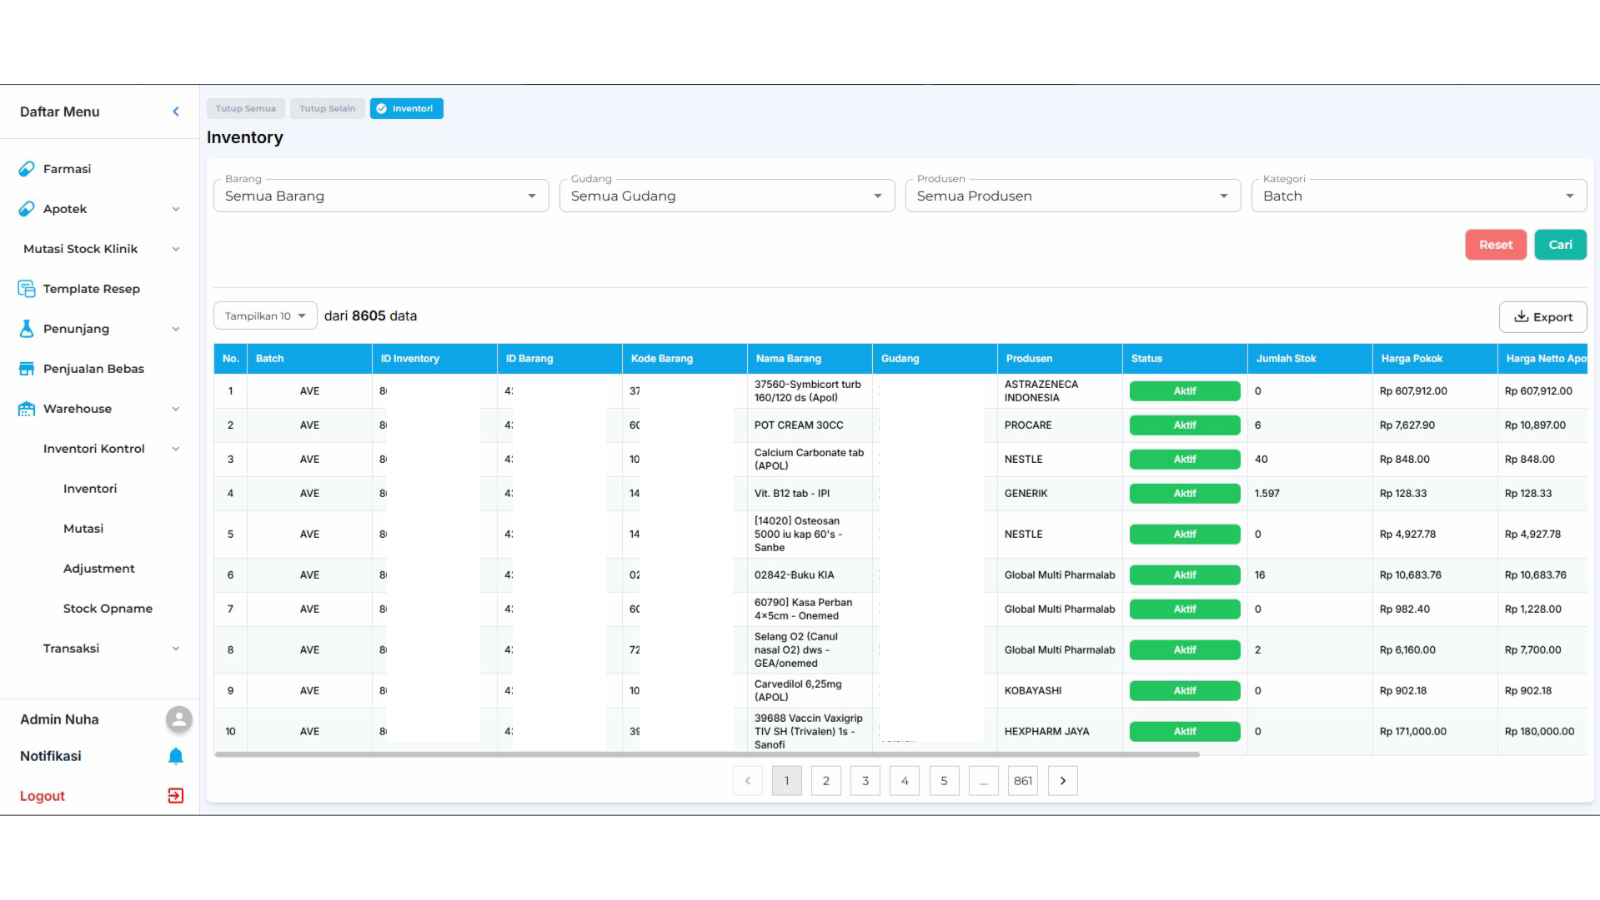Open Mutasi in the sidebar
The image size is (1600, 900).
pyautogui.click(x=83, y=529)
